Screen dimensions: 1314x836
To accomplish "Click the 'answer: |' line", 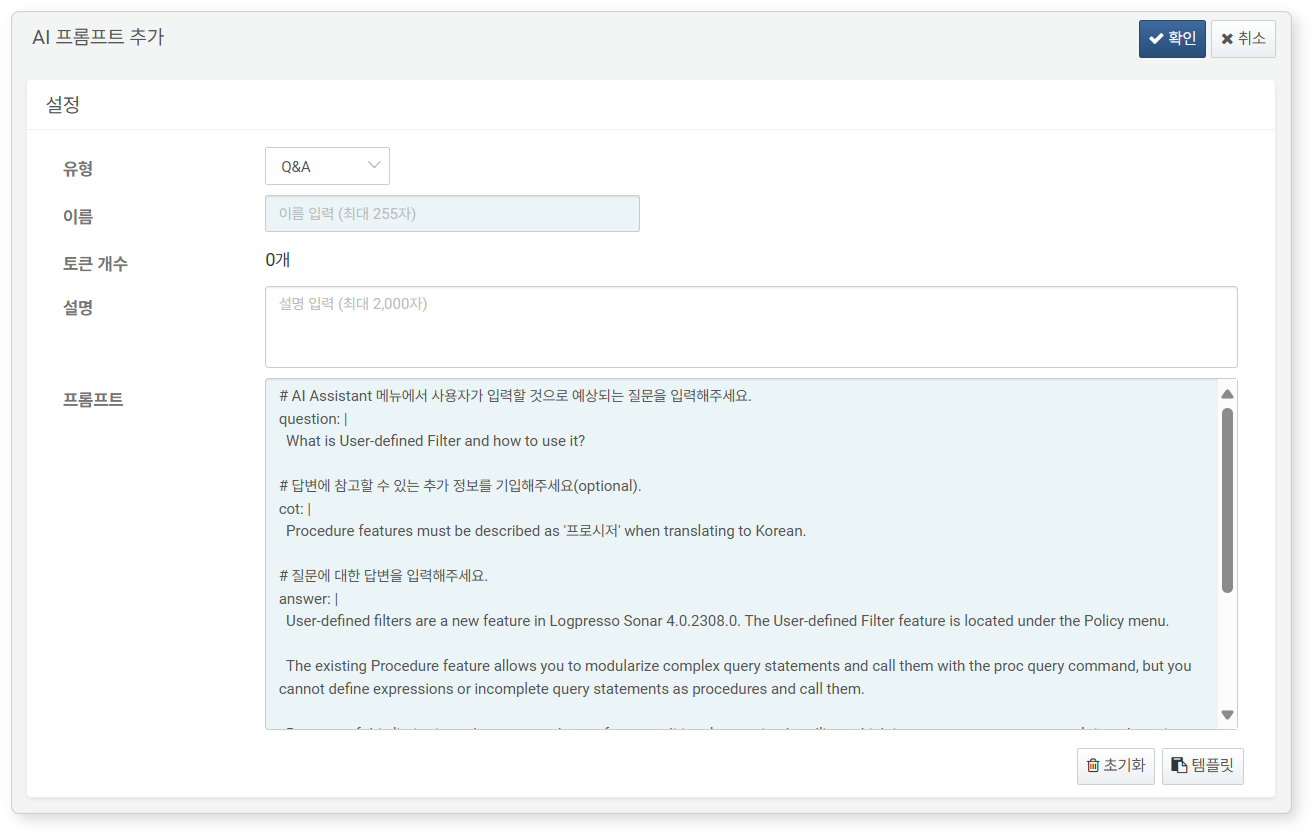I will pos(309,599).
